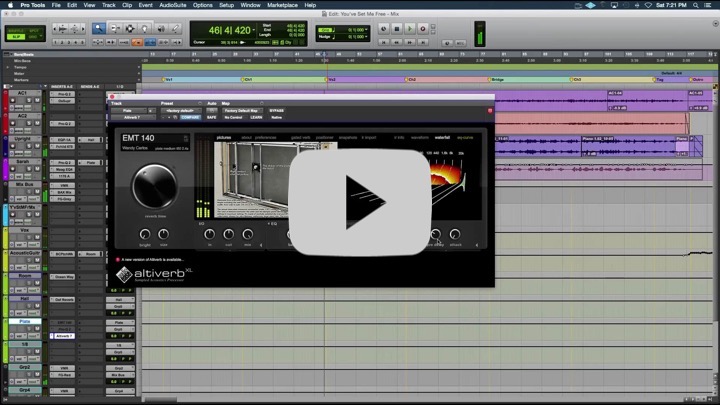Click the transport Stop button
This screenshot has width=720, height=405.
397,29
